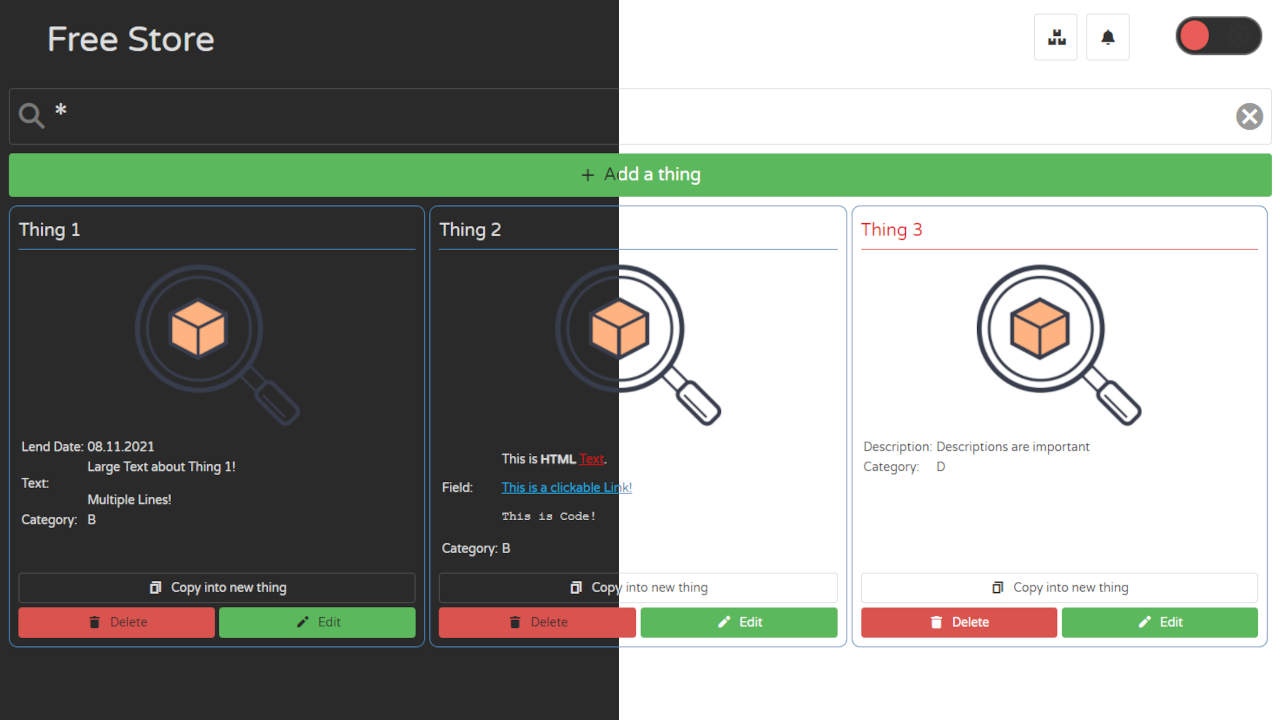The width and height of the screenshot is (1280, 720).
Task: Open Thing 2 card title
Action: click(x=470, y=230)
